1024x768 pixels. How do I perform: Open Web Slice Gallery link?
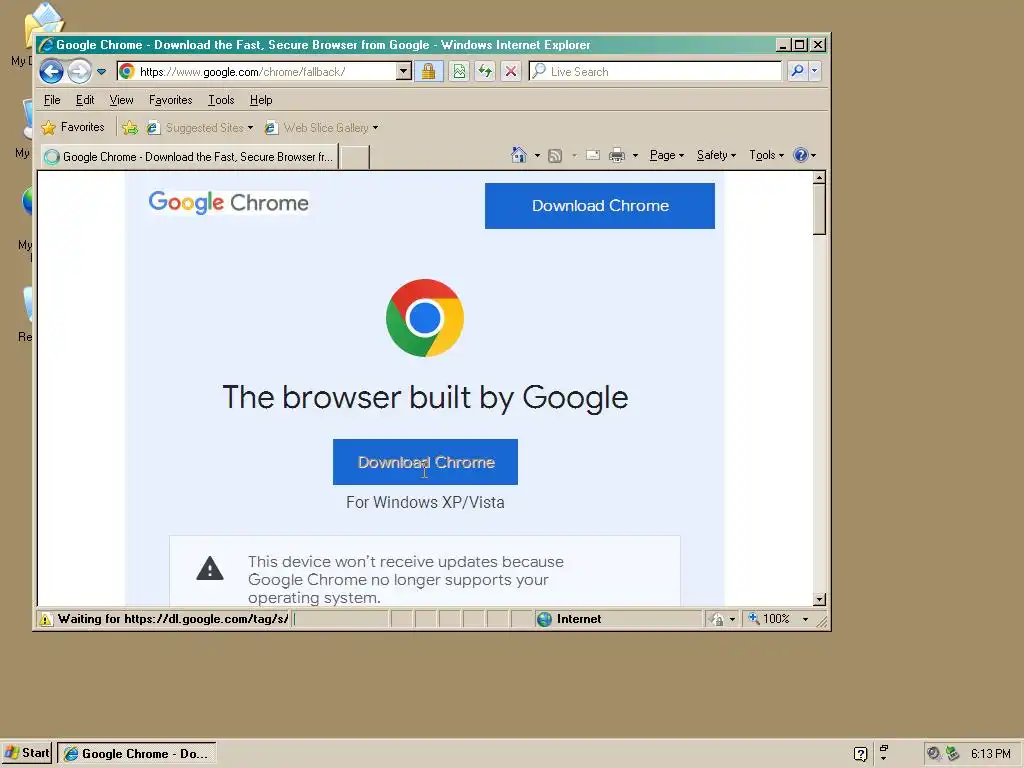pyautogui.click(x=321, y=127)
